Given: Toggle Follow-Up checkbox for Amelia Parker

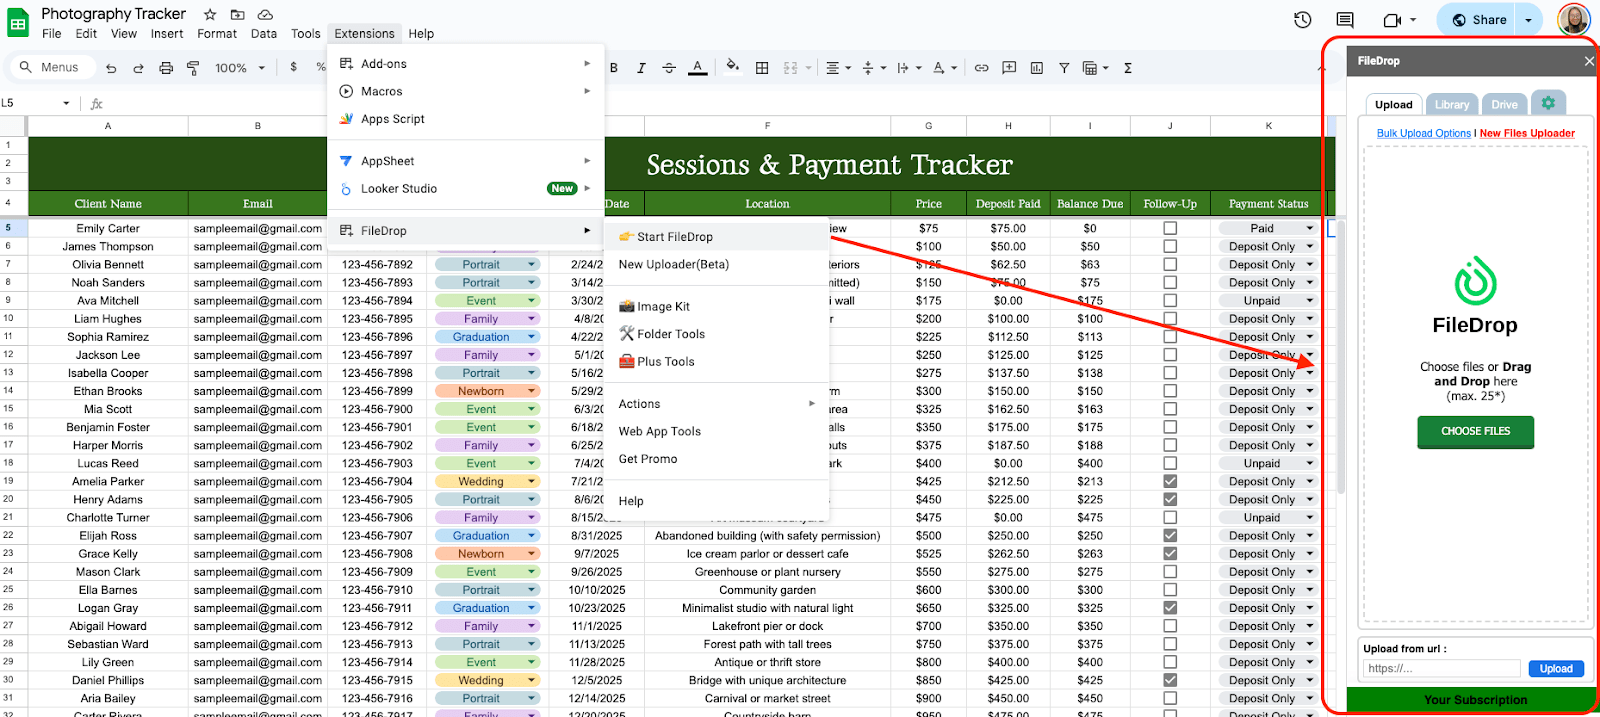Looking at the screenshot, I should pos(1170,481).
